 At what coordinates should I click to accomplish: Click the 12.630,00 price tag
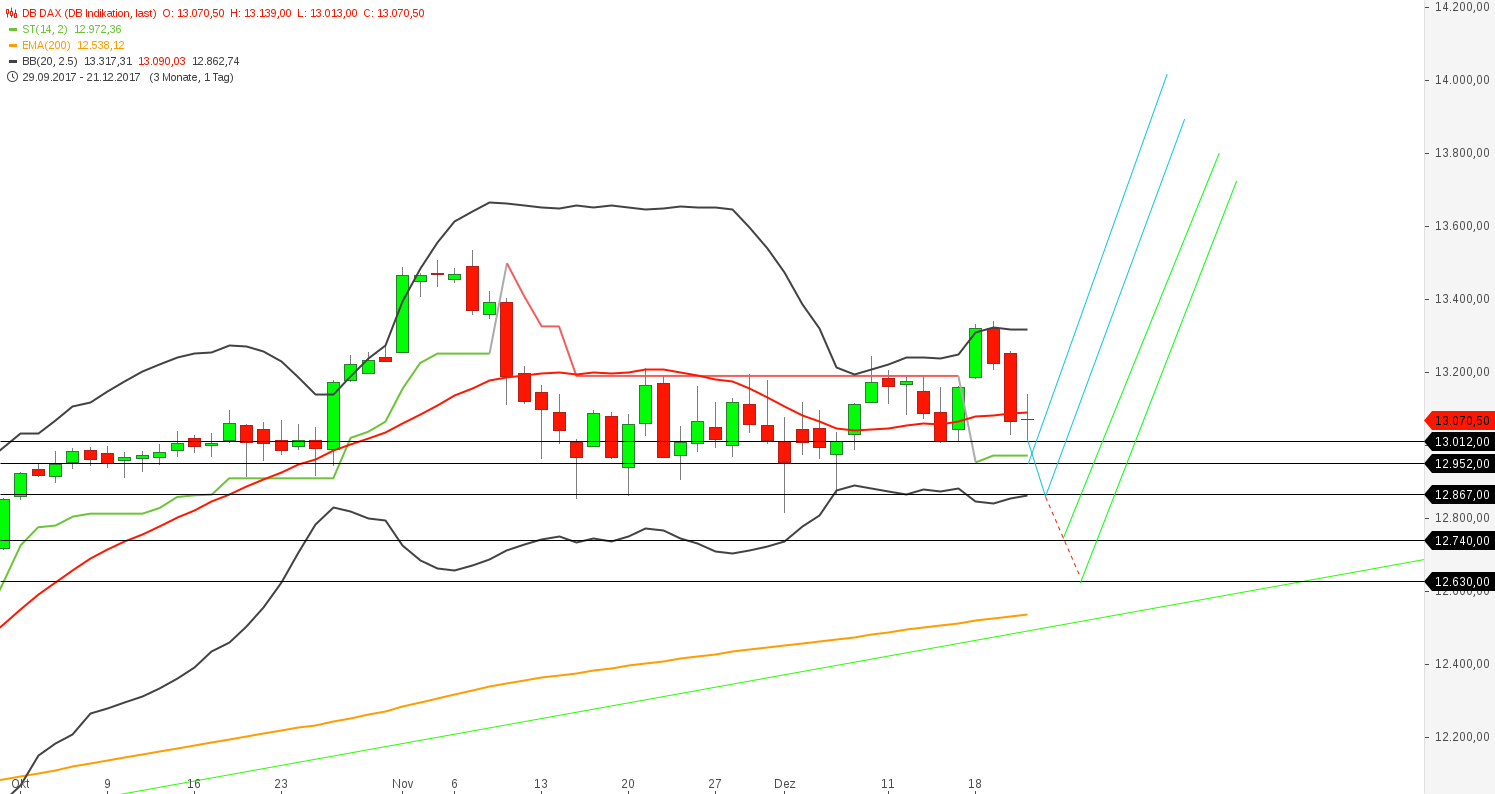point(1457,580)
